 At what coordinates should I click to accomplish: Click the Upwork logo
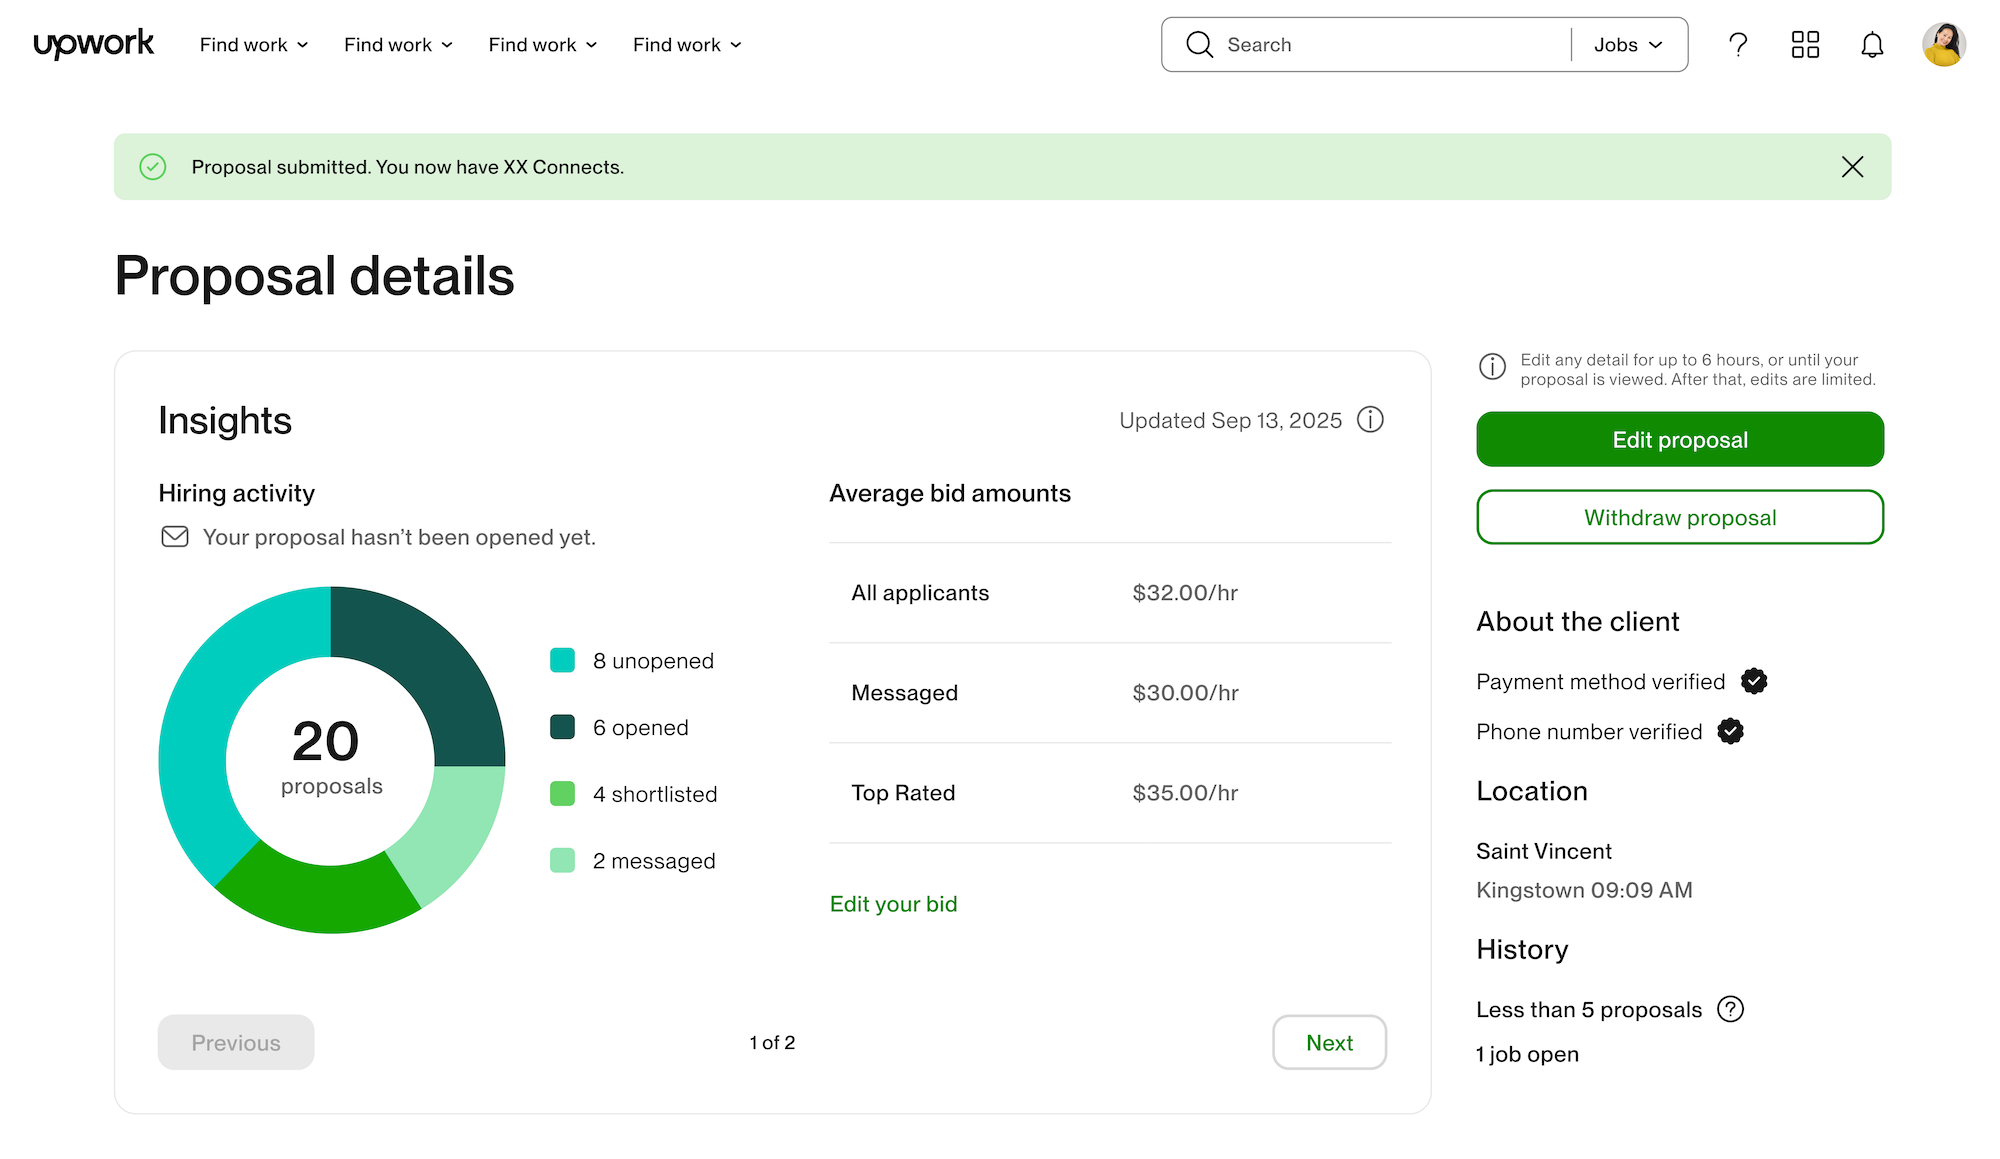click(93, 44)
